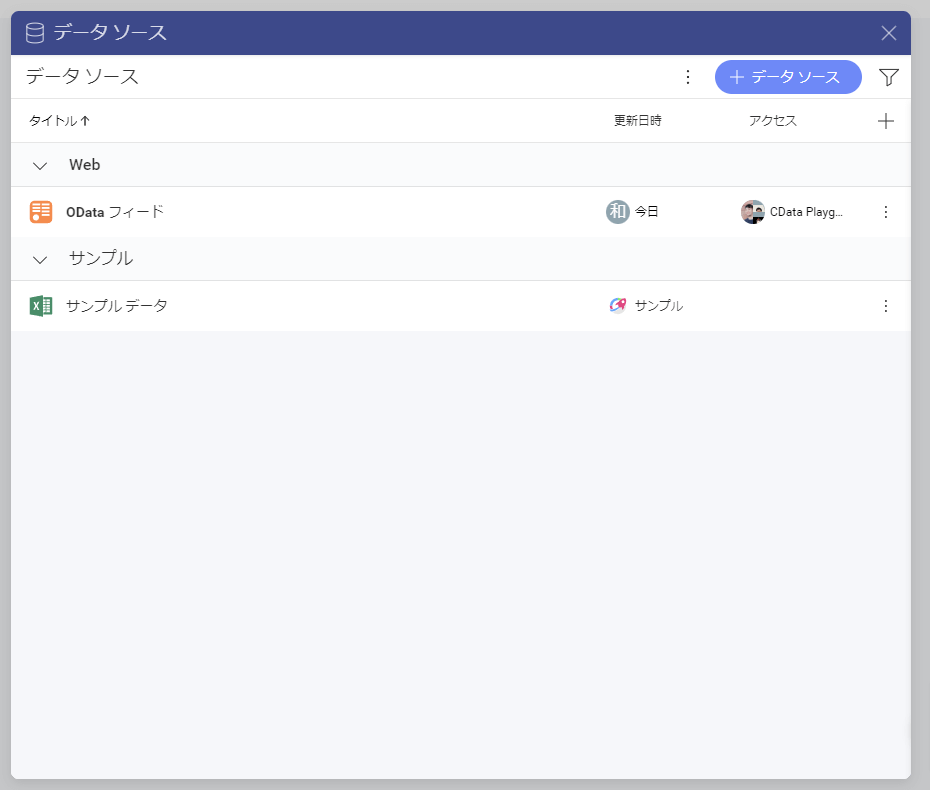The height and width of the screenshot is (790, 930).
Task: Collapse the サンプル group
Action: coord(40,260)
